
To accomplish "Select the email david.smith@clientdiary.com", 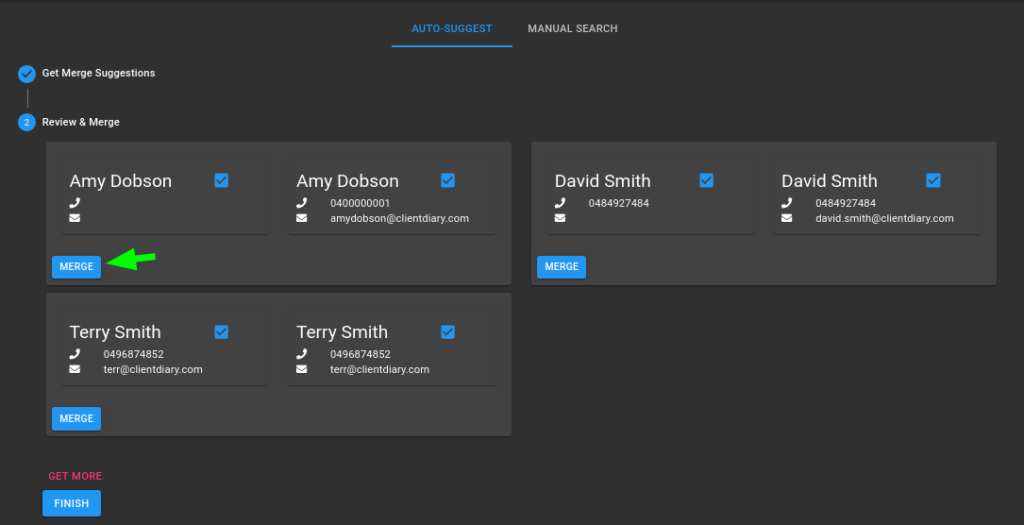I will pos(884,218).
